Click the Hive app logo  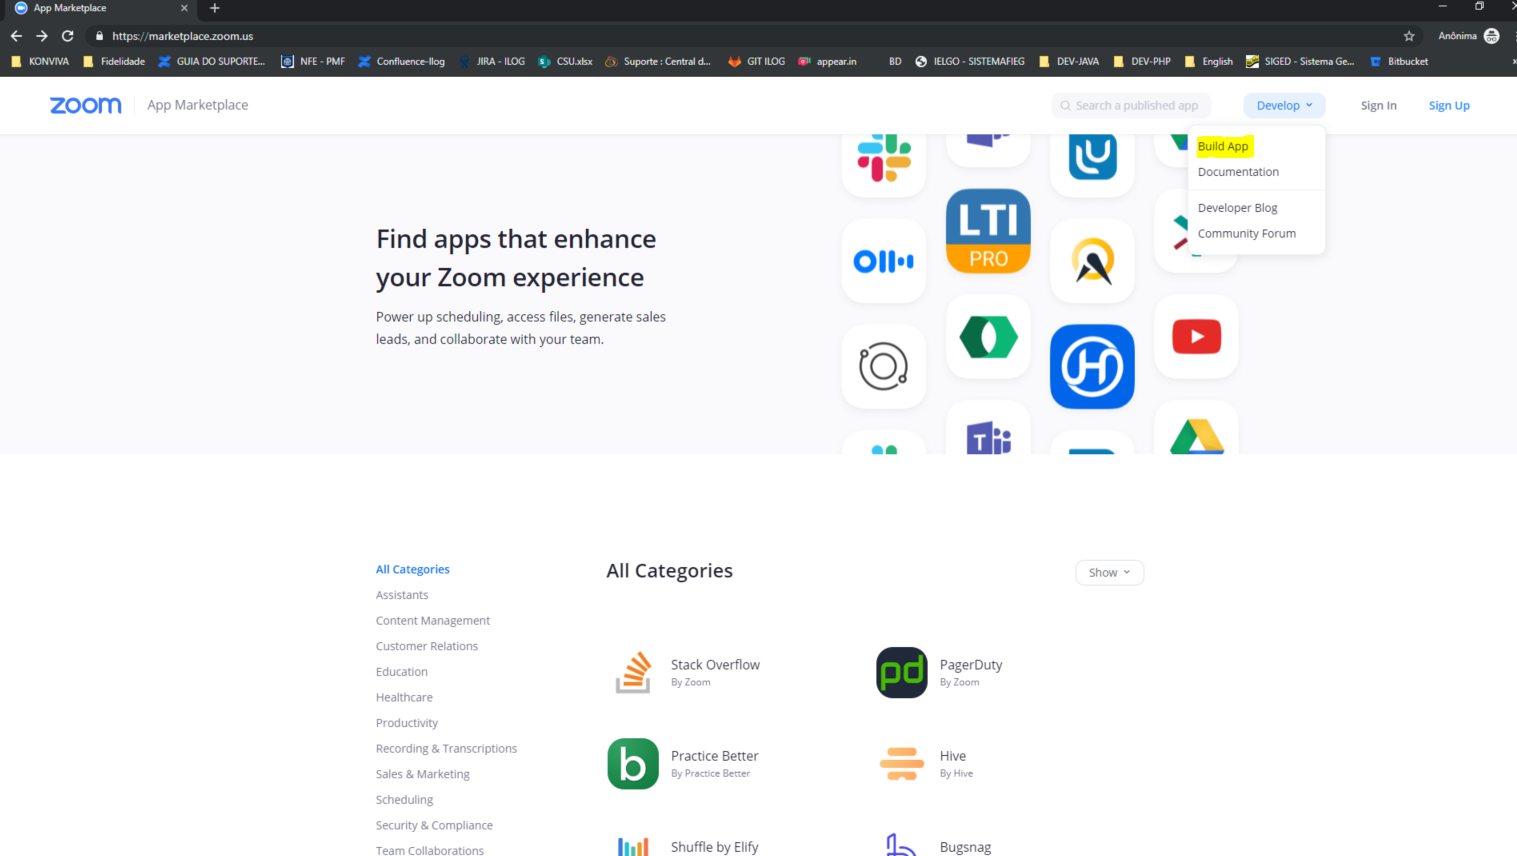coord(902,764)
